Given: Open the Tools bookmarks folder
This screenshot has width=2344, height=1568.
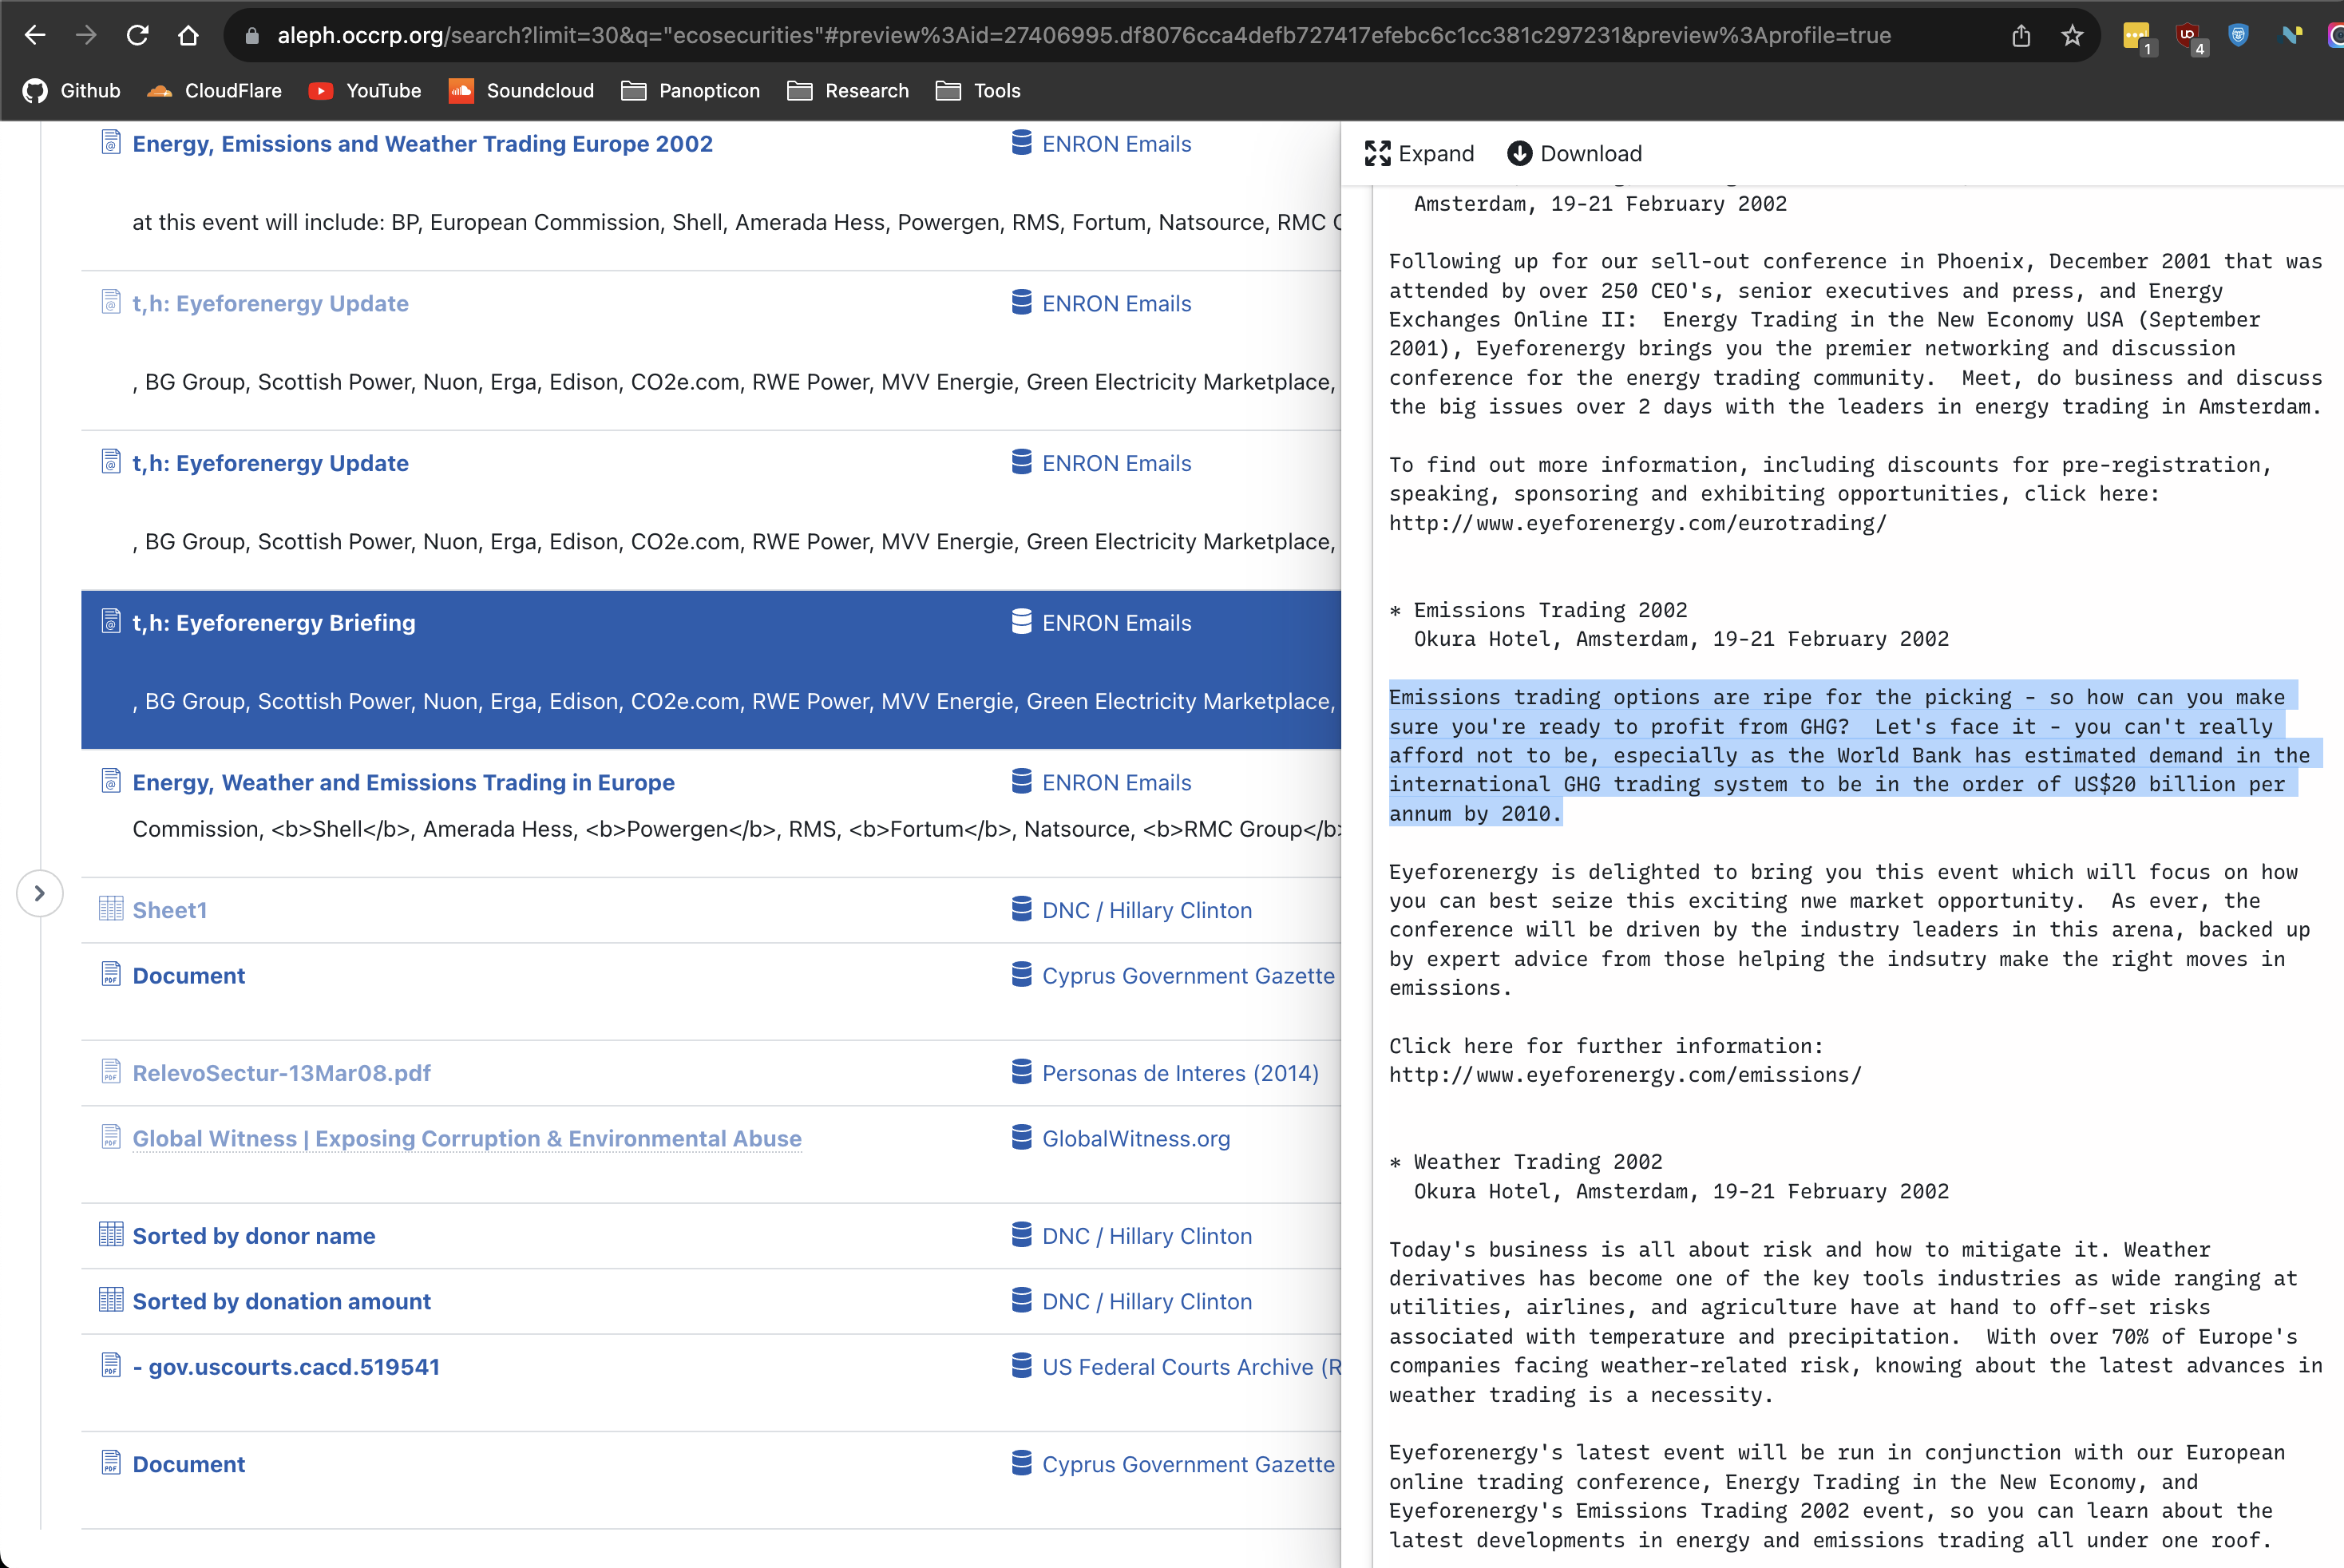Looking at the screenshot, I should tap(978, 91).
